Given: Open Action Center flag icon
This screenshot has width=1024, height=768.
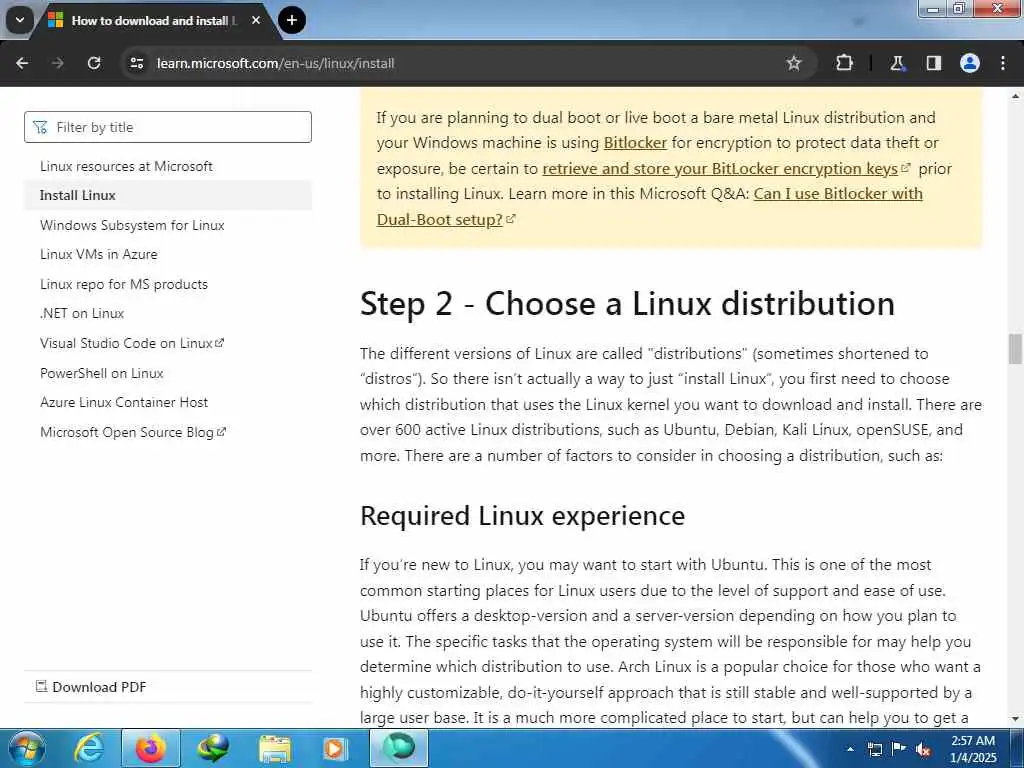Looking at the screenshot, I should pos(899,749).
